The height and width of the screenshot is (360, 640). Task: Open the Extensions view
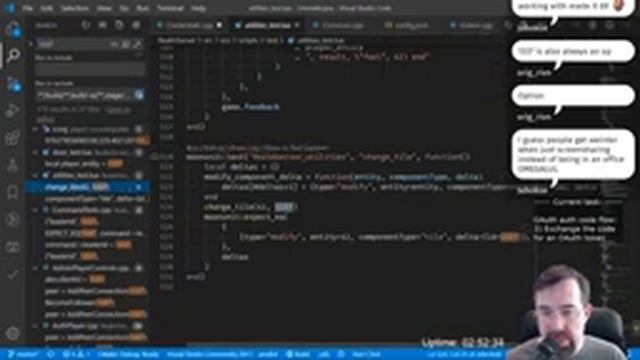[x=13, y=138]
